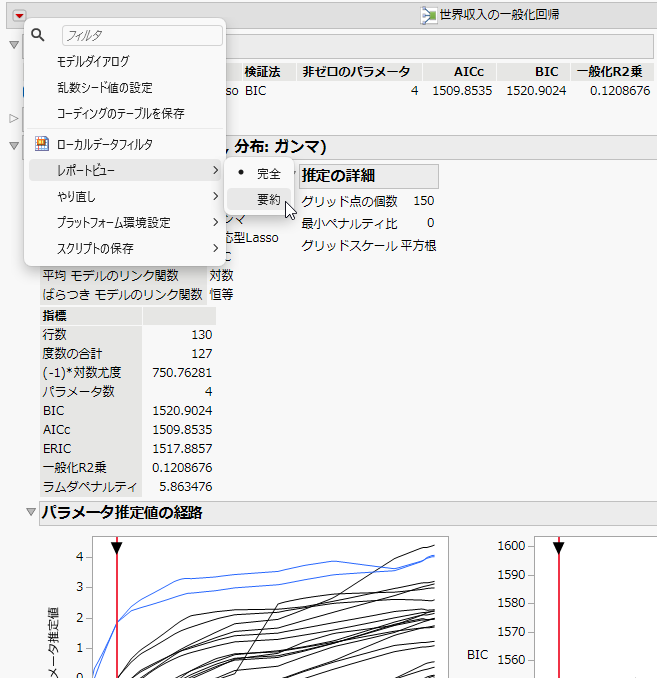The image size is (657, 678).
Task: Click the generalized regression platform icon in title
Action: 428,16
